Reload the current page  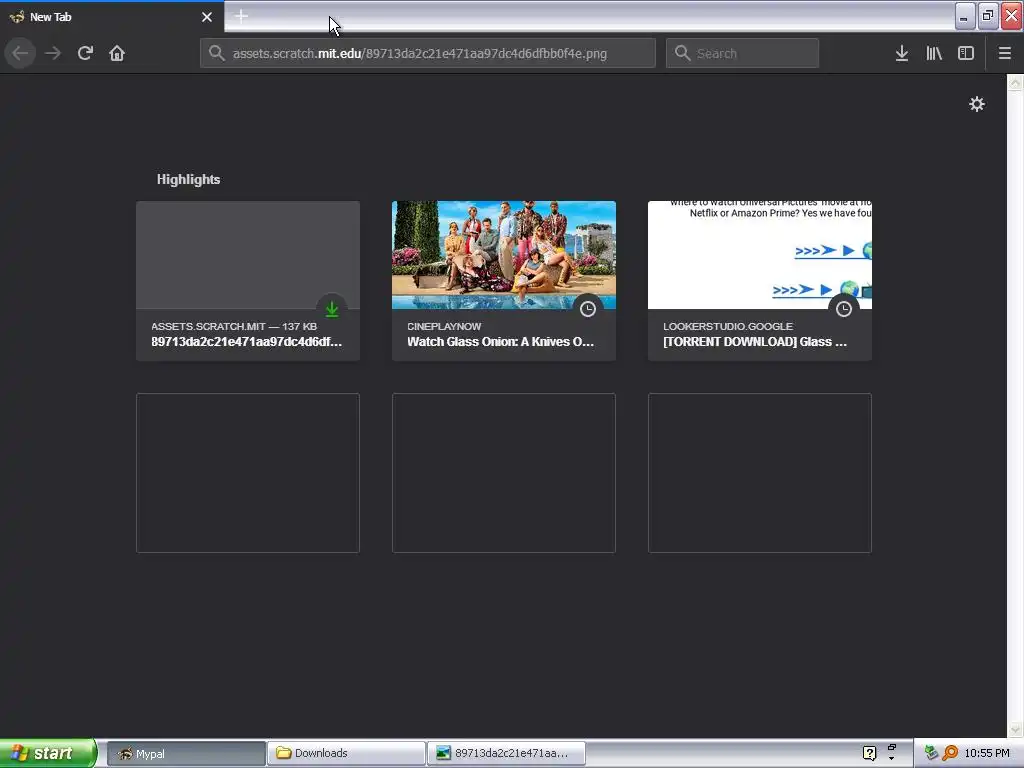[x=85, y=53]
